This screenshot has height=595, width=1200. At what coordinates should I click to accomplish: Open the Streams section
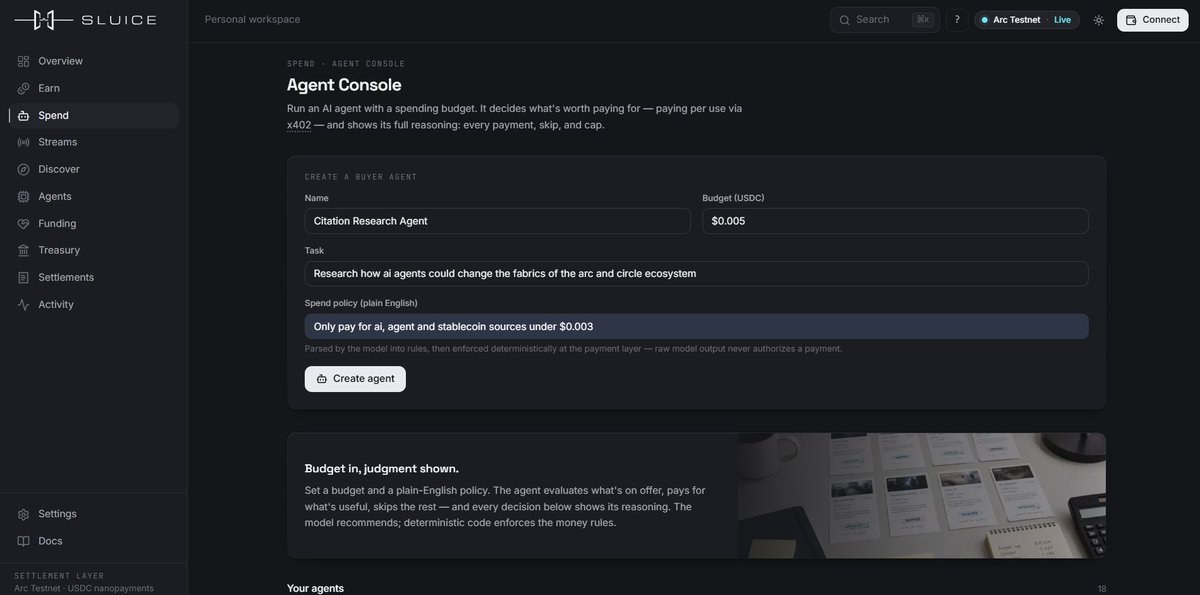click(x=94, y=142)
